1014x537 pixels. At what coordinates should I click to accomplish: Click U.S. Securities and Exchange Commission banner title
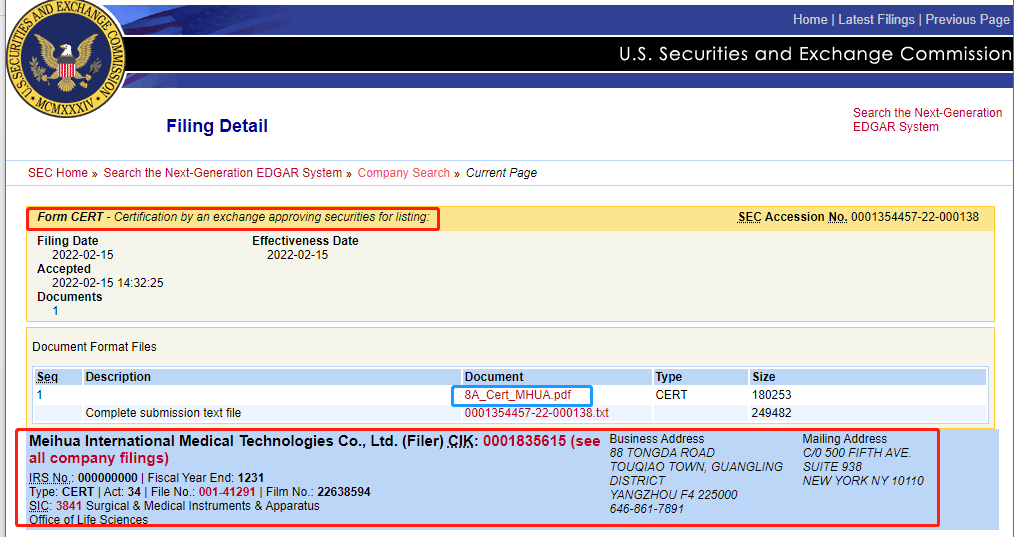(814, 54)
